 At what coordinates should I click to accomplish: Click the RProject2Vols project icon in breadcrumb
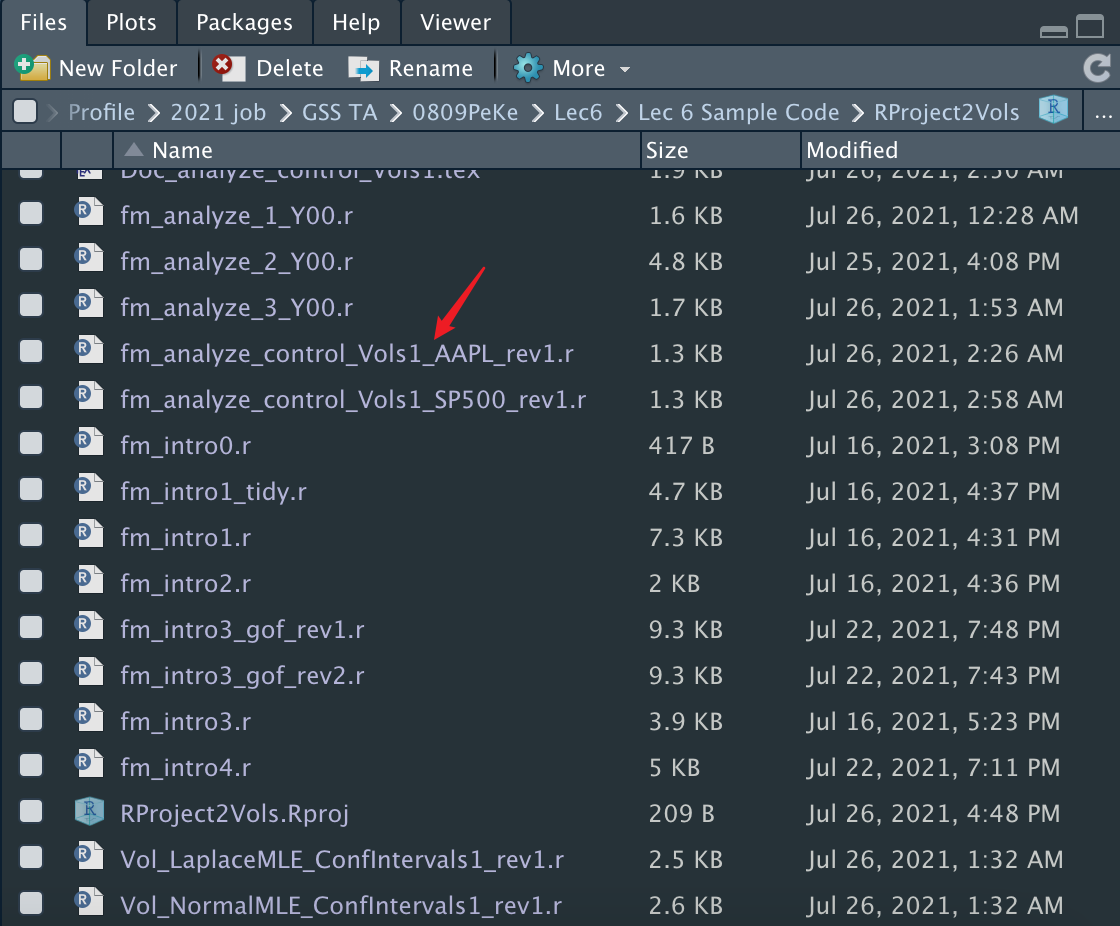1053,111
